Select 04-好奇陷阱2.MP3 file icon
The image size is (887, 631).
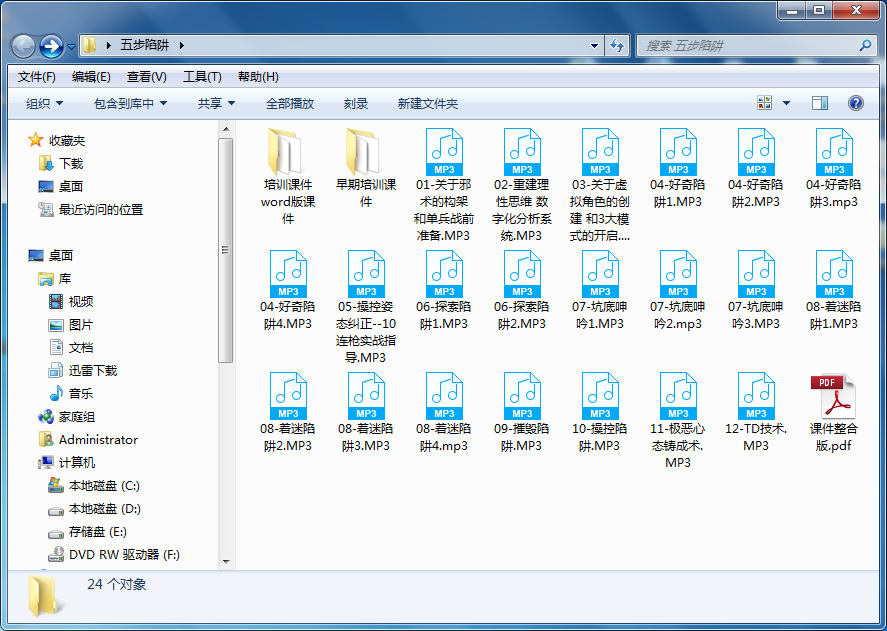[756, 152]
